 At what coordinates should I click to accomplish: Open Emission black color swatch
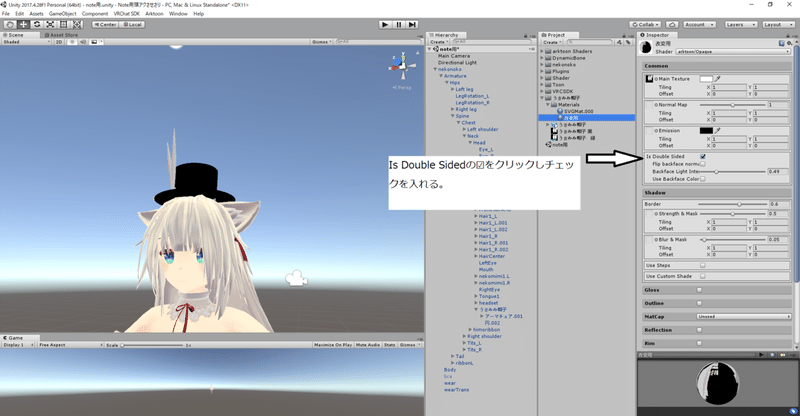[706, 131]
